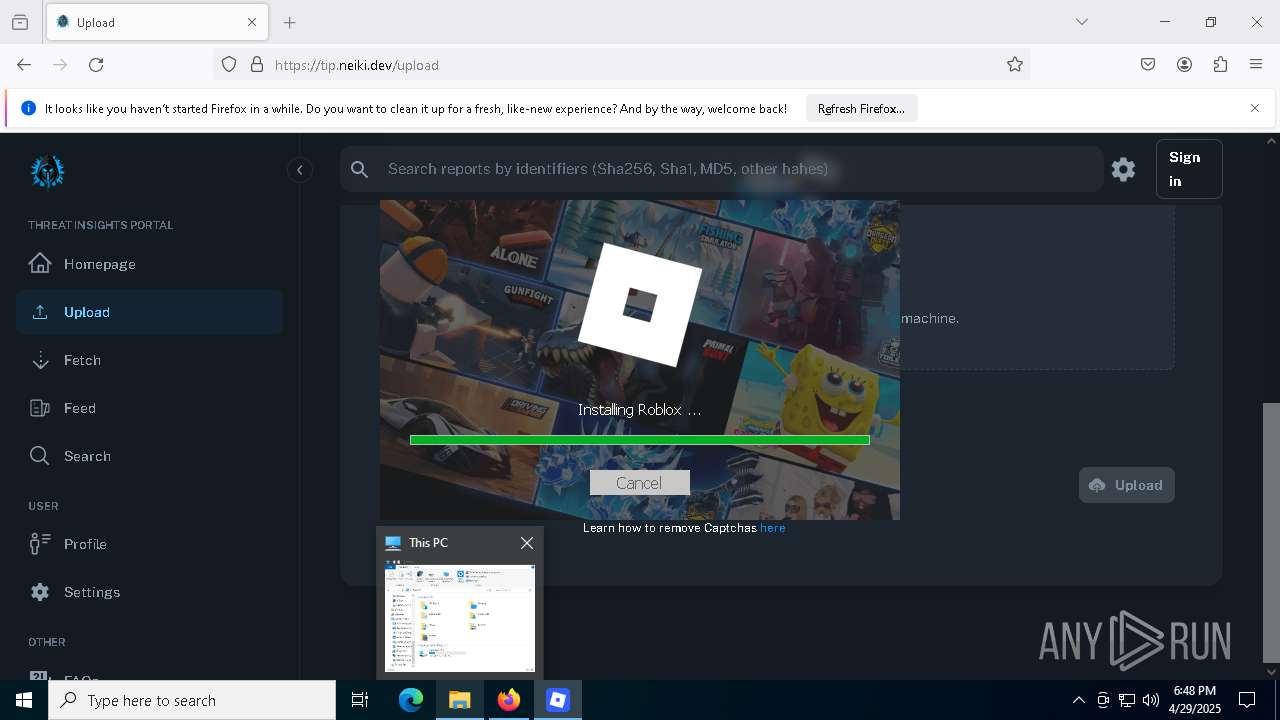
Task: Open Fetch in the sidebar
Action: pos(150,360)
